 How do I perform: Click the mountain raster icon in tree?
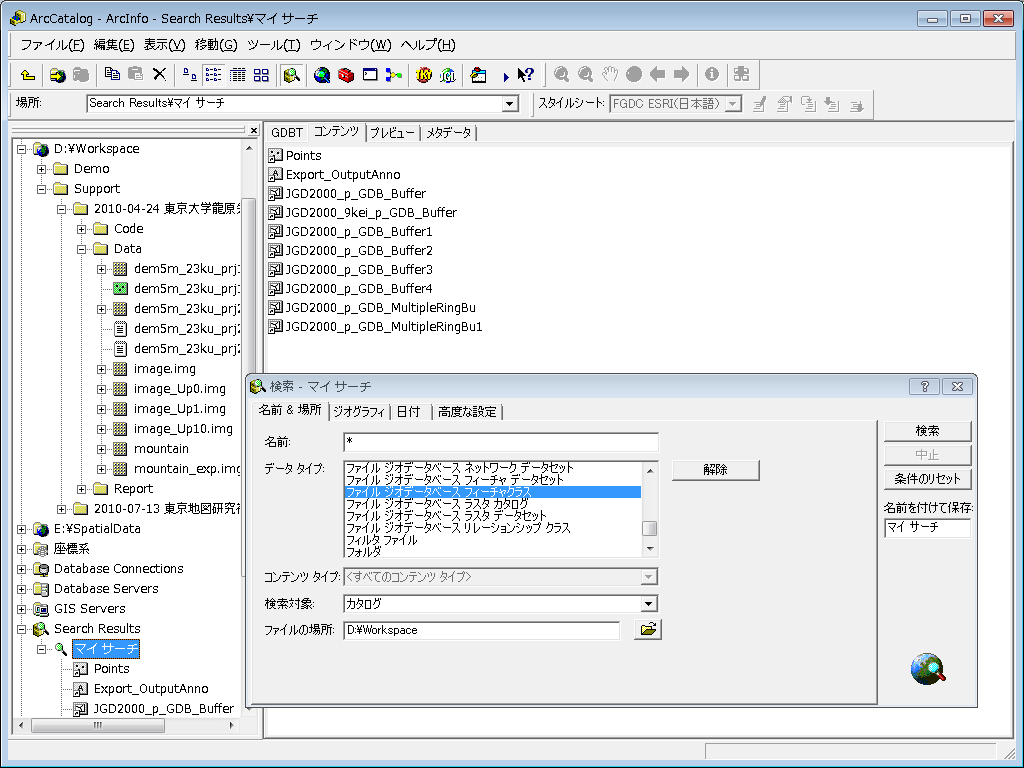(x=120, y=449)
